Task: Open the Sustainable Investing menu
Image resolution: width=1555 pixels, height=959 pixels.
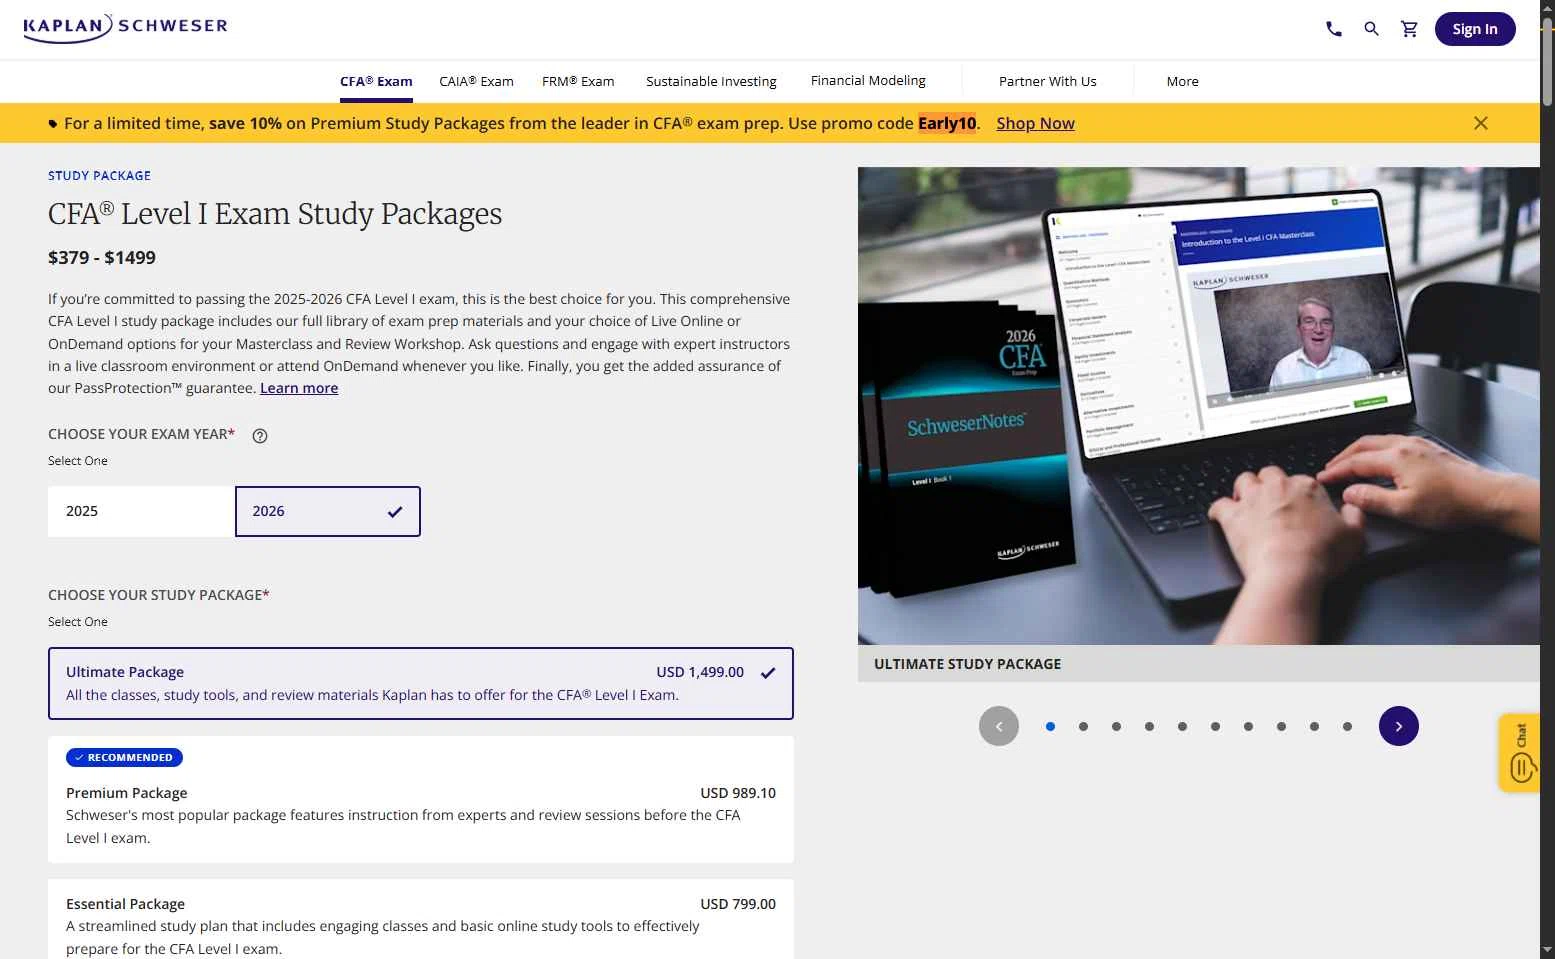Action: tap(711, 81)
